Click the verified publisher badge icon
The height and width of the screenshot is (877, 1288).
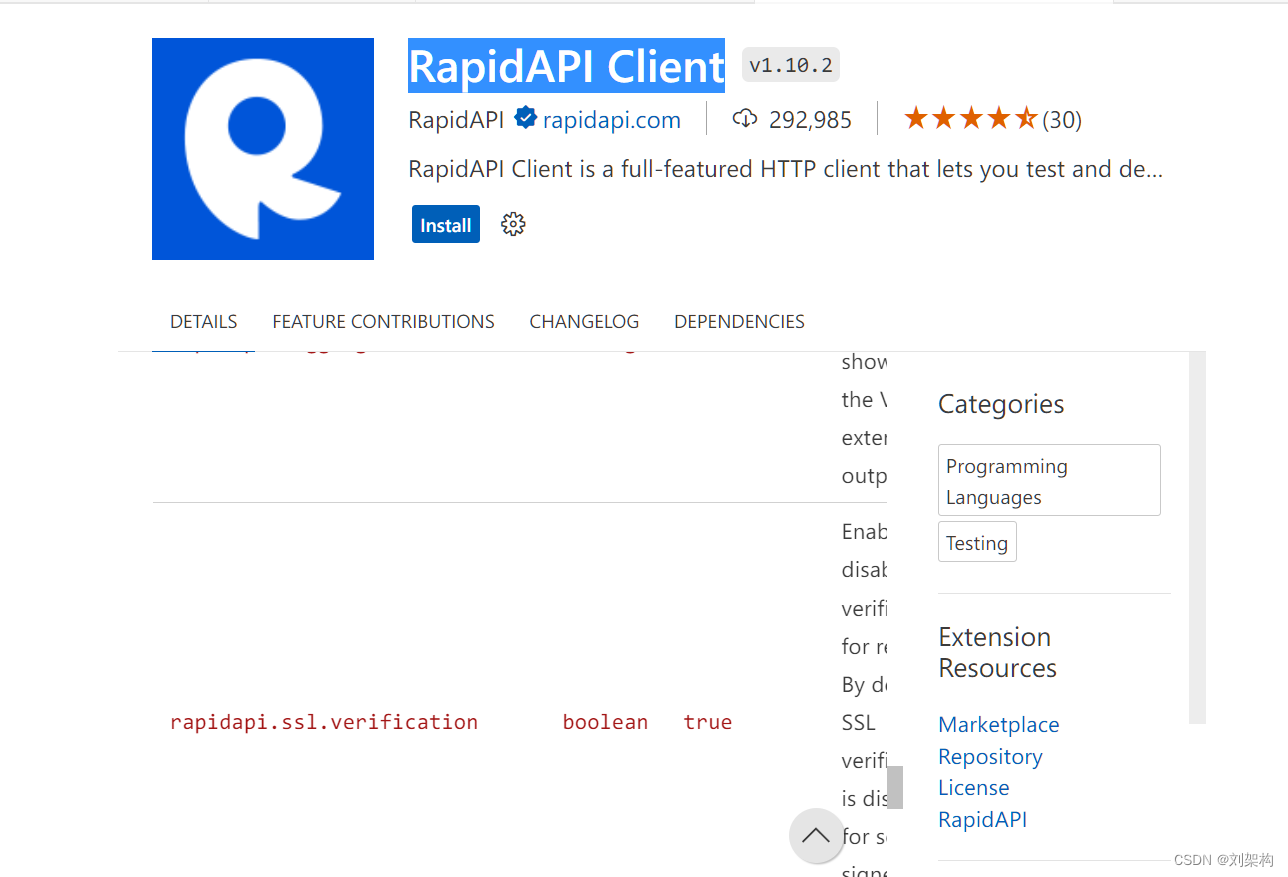(525, 119)
